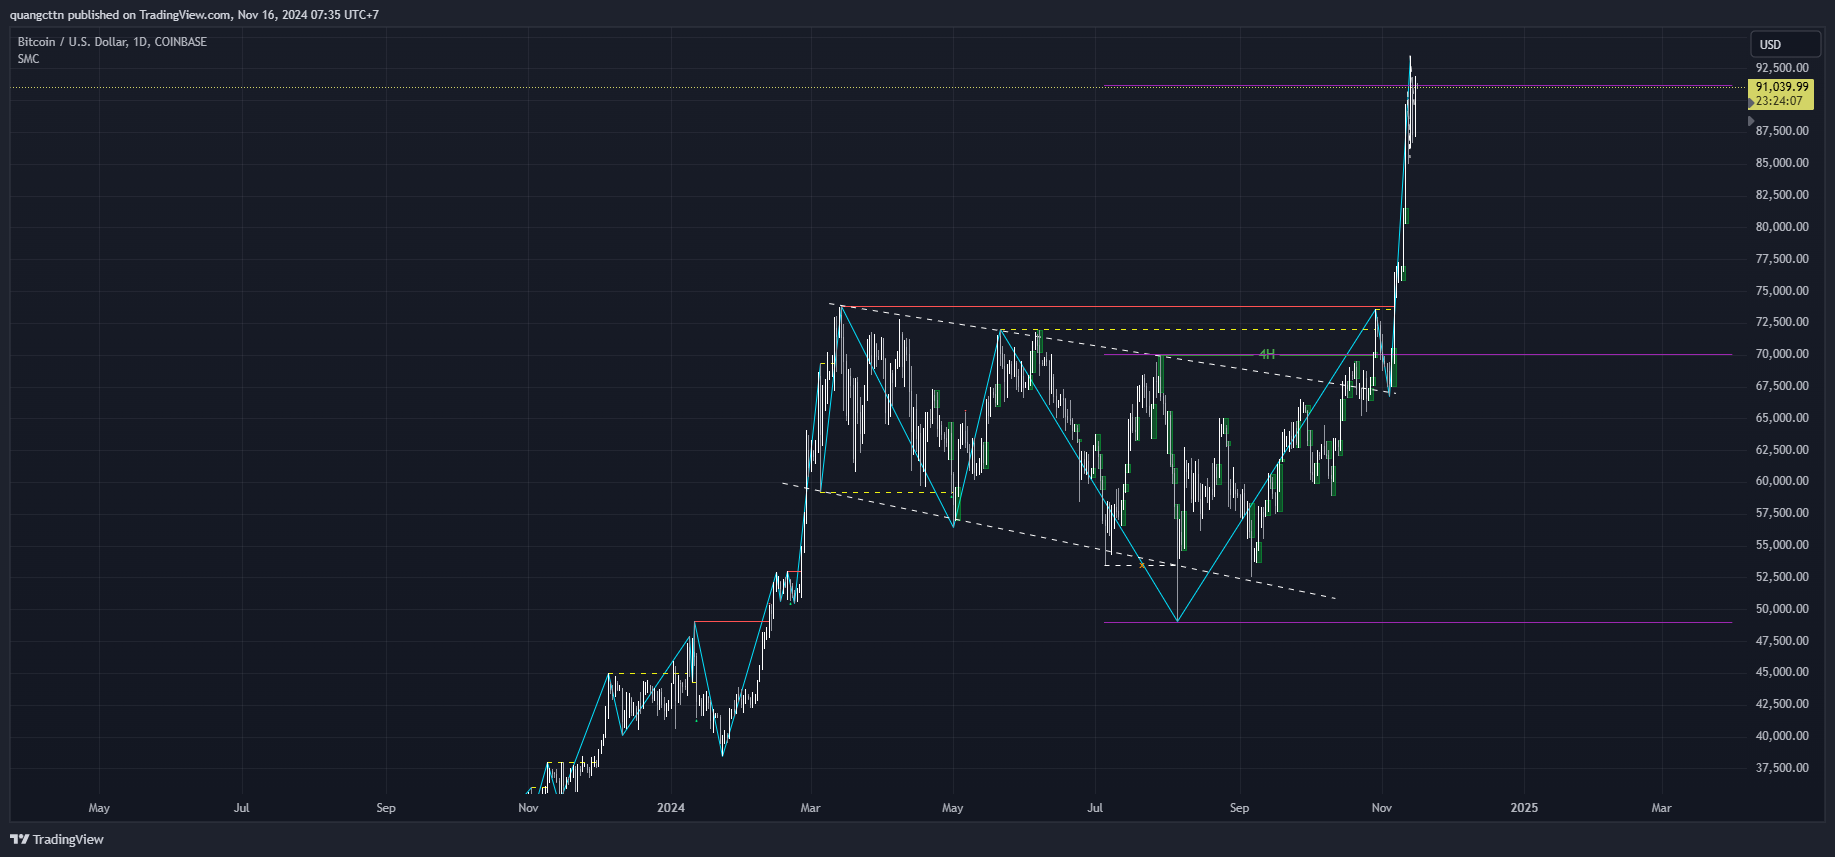Select the 4H label on magenta line
The image size is (1835, 857).
point(1267,354)
